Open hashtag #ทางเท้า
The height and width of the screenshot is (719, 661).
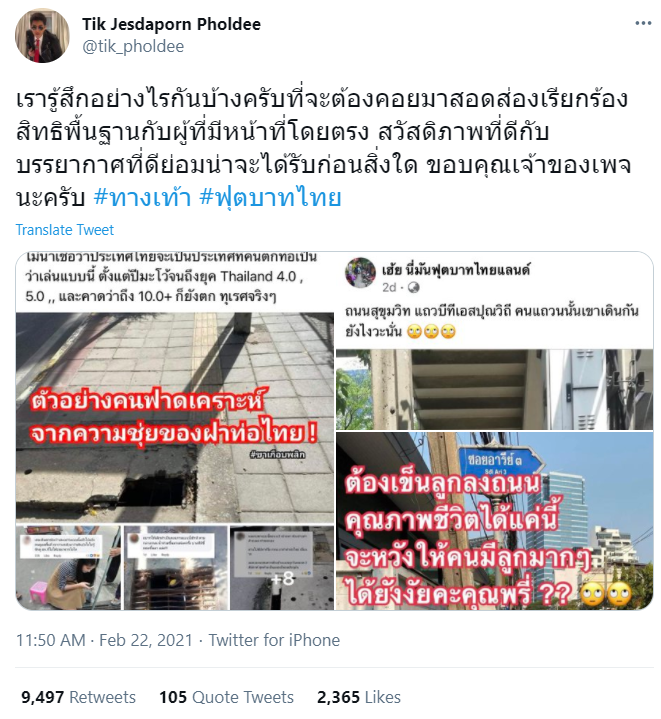coord(142,198)
